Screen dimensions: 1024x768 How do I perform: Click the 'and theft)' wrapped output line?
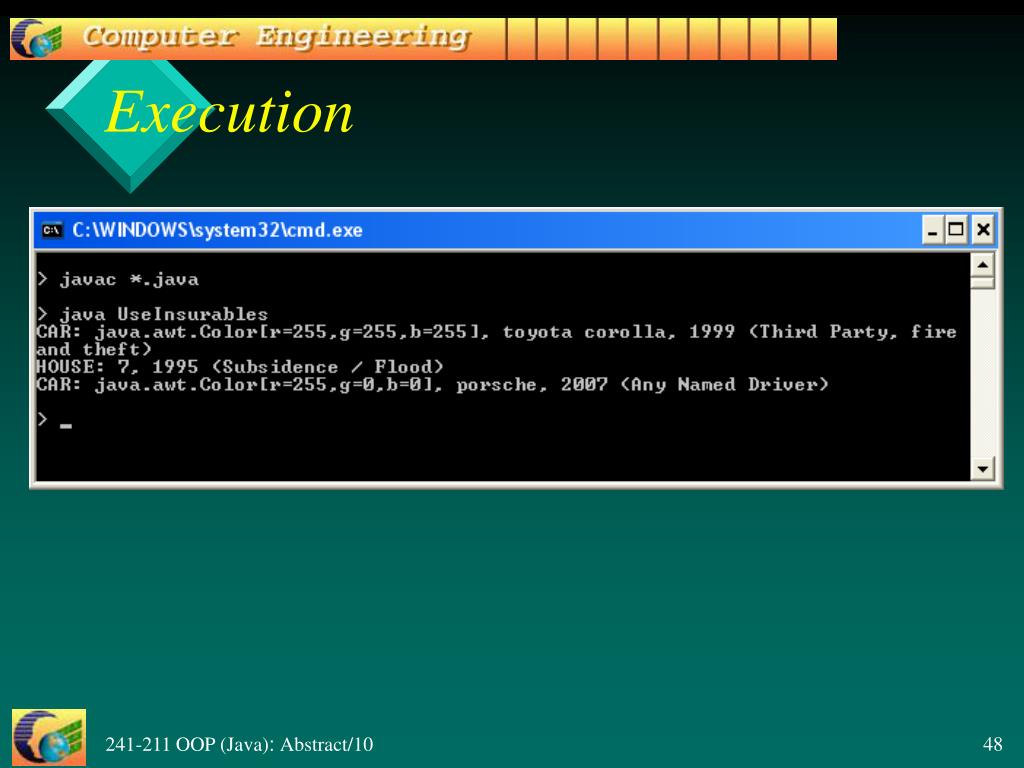pyautogui.click(x=94, y=349)
